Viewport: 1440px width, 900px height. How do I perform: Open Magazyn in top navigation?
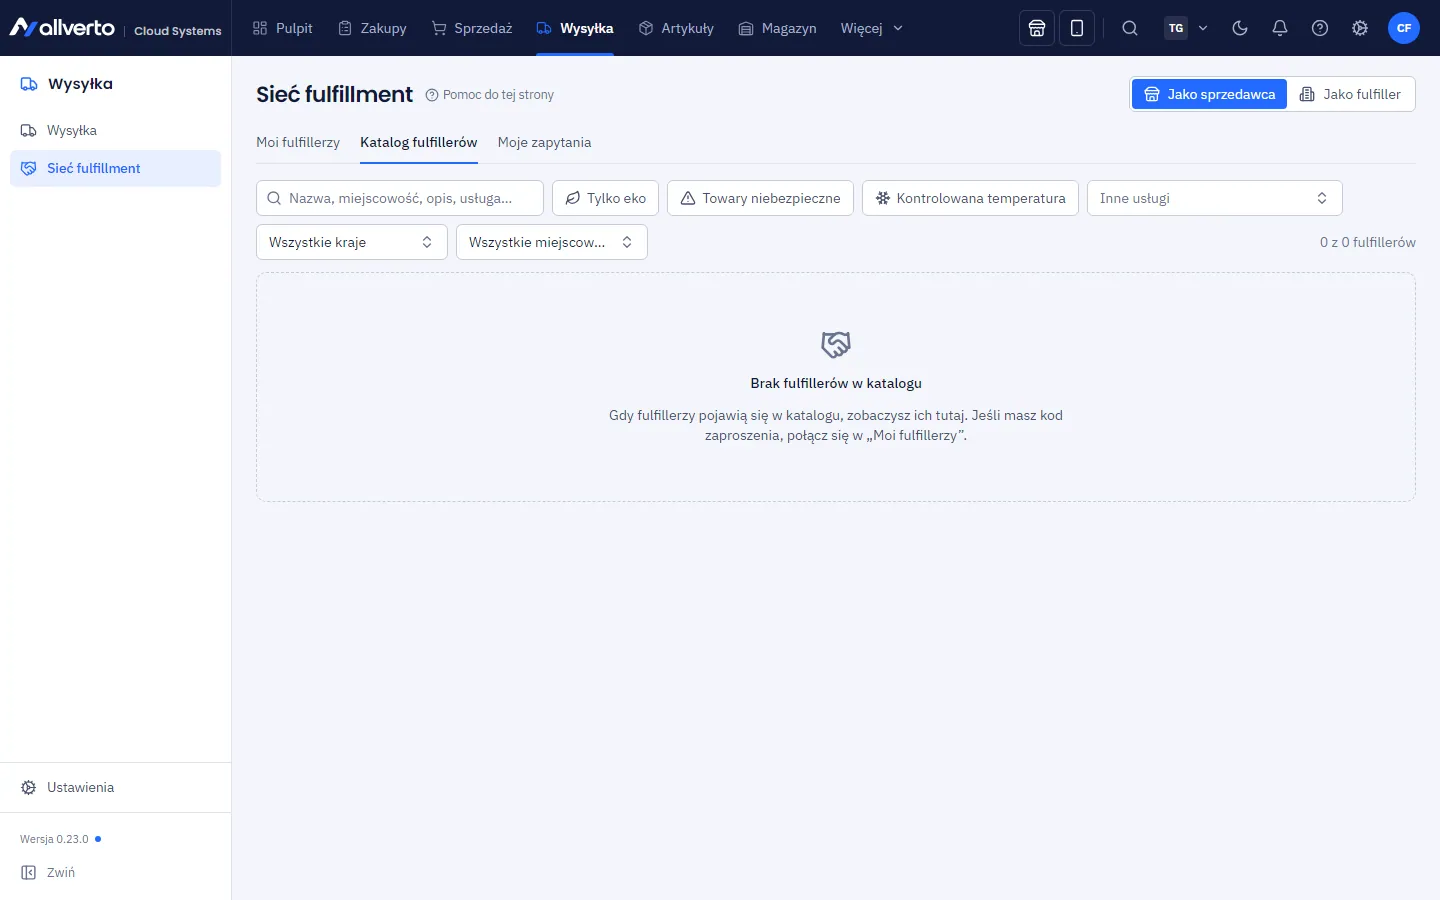tap(778, 28)
